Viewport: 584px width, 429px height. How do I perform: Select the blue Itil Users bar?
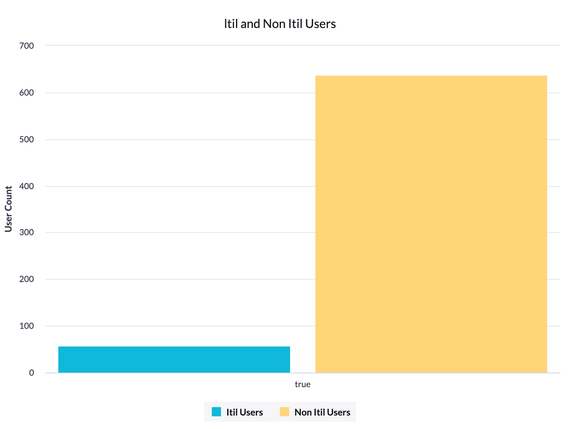pyautogui.click(x=174, y=359)
